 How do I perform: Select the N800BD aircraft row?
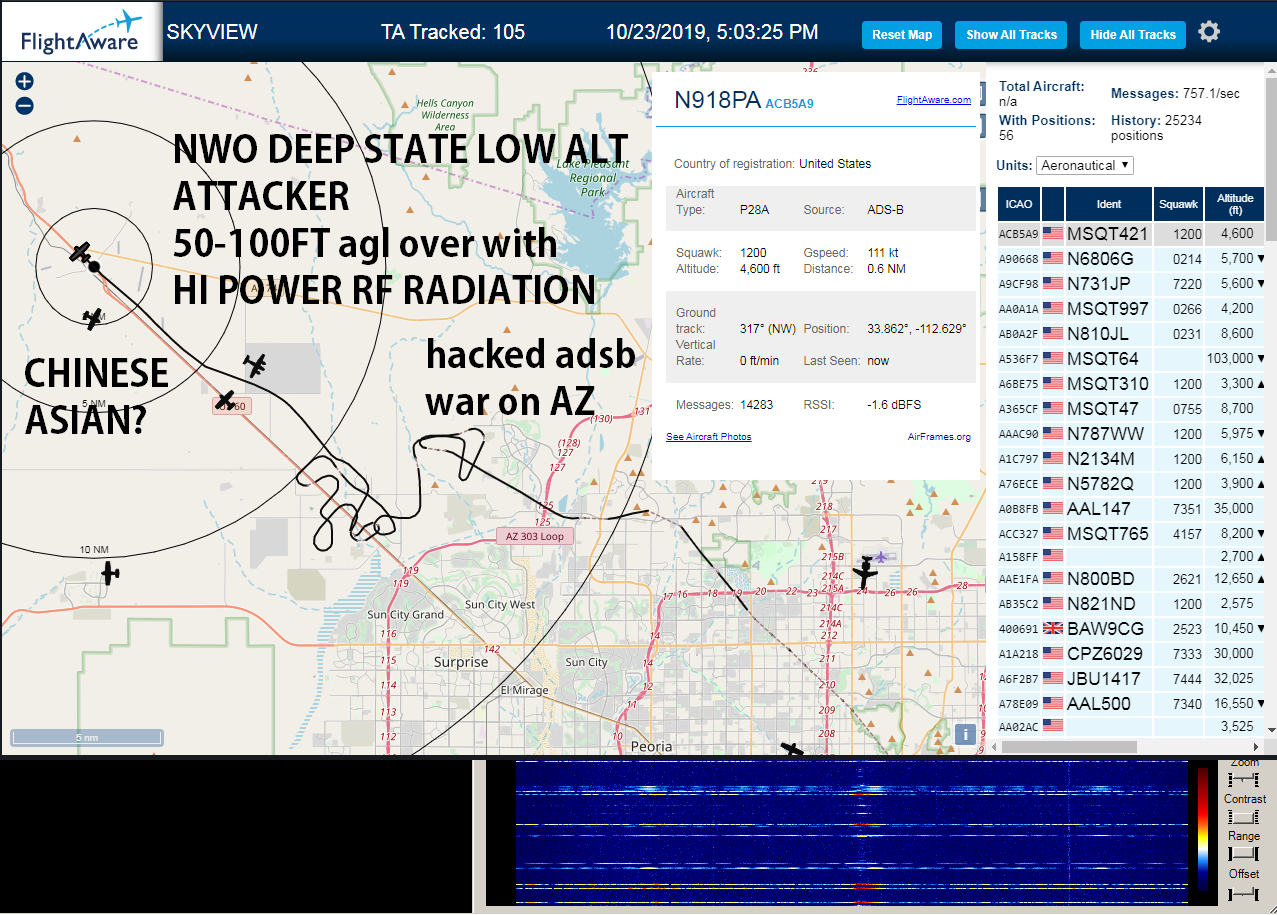[x=1131, y=579]
